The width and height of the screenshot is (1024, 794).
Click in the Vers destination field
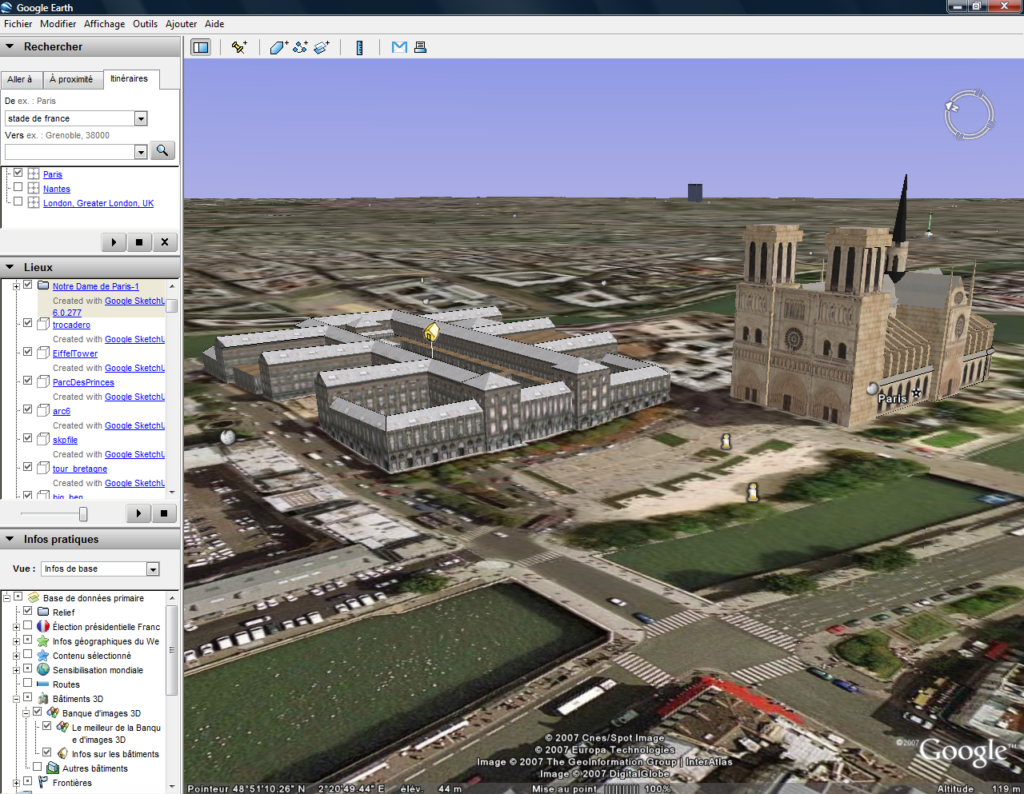coord(70,151)
